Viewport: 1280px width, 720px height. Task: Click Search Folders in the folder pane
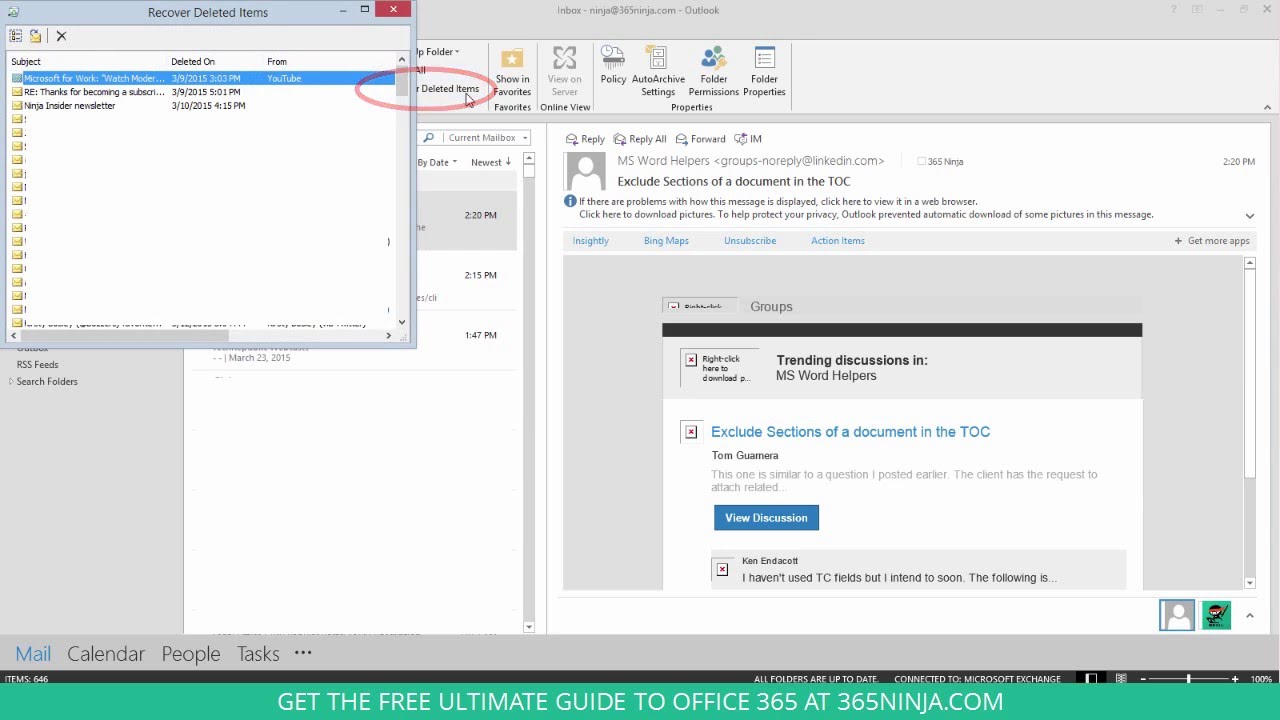point(47,382)
